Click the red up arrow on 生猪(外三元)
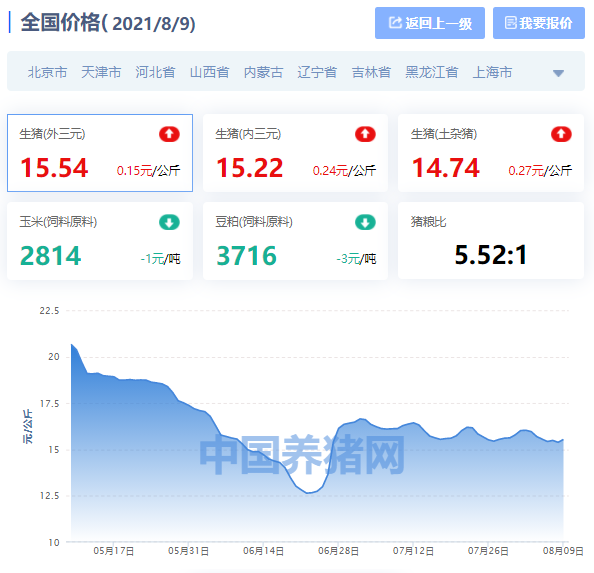Image resolution: width=594 pixels, height=573 pixels. click(169, 134)
